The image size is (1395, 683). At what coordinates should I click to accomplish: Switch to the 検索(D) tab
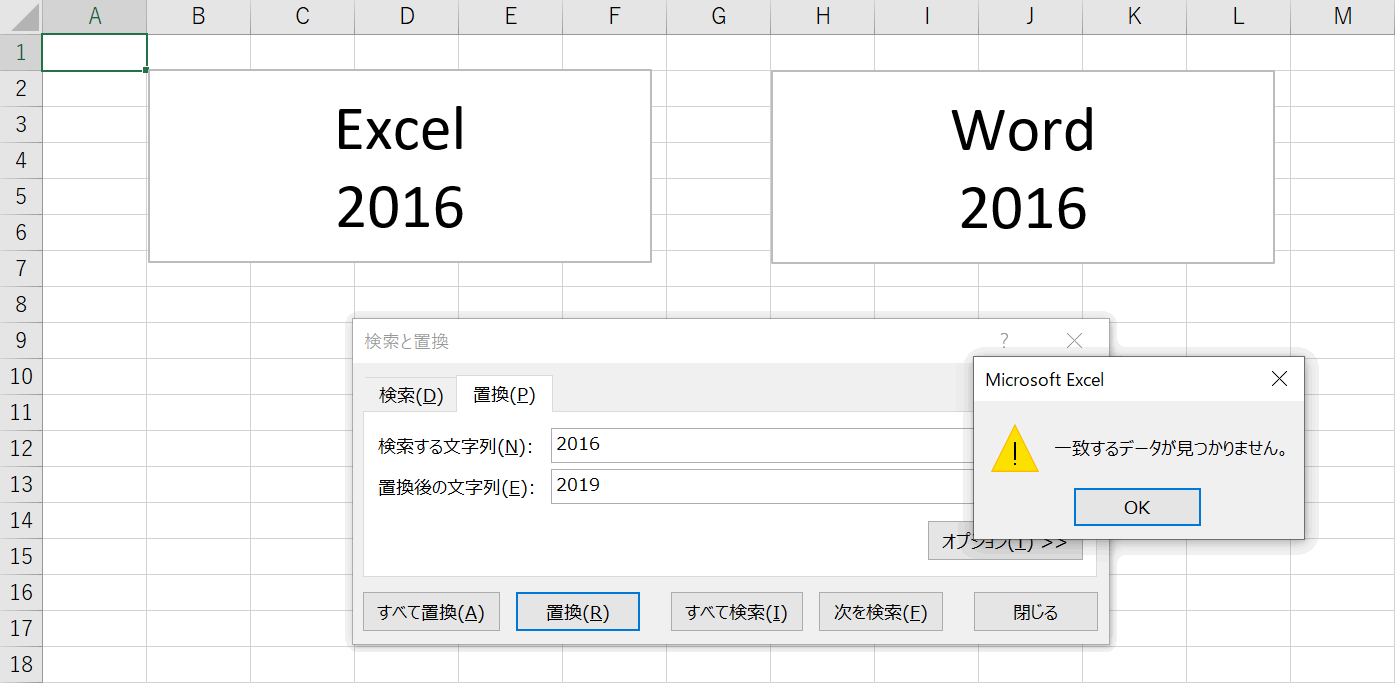(410, 395)
